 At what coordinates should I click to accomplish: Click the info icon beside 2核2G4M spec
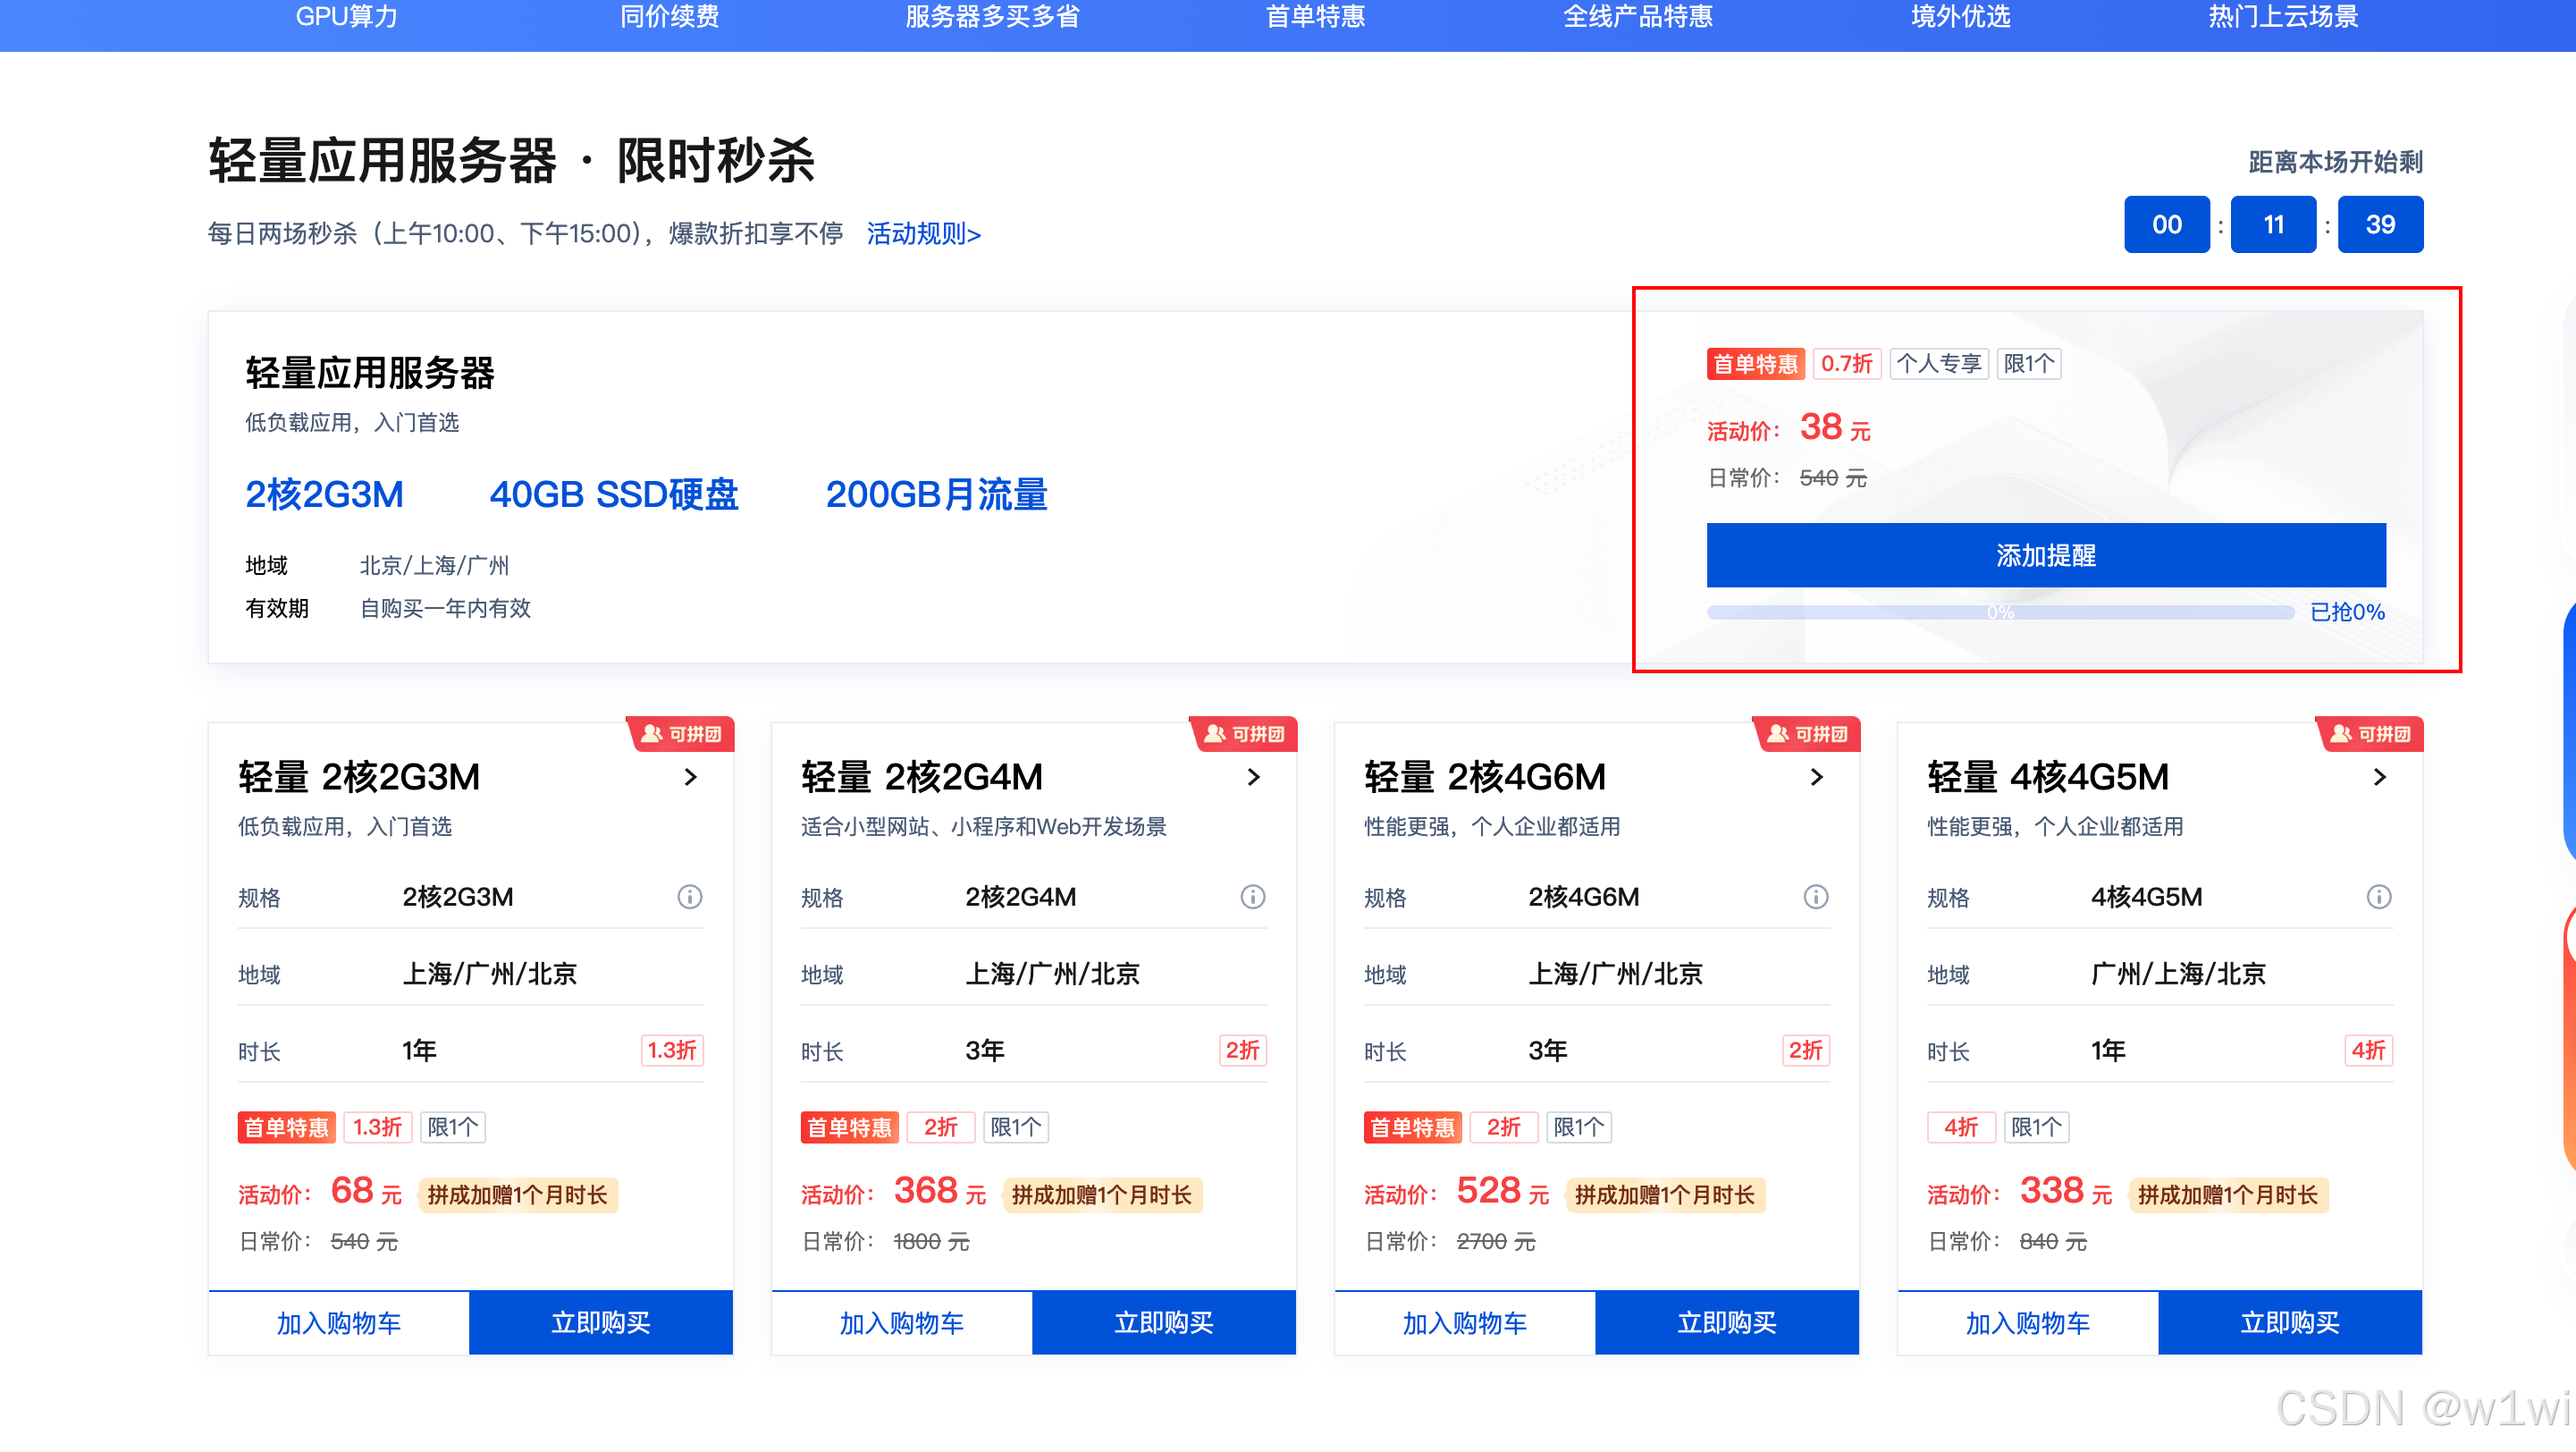coord(1253,897)
